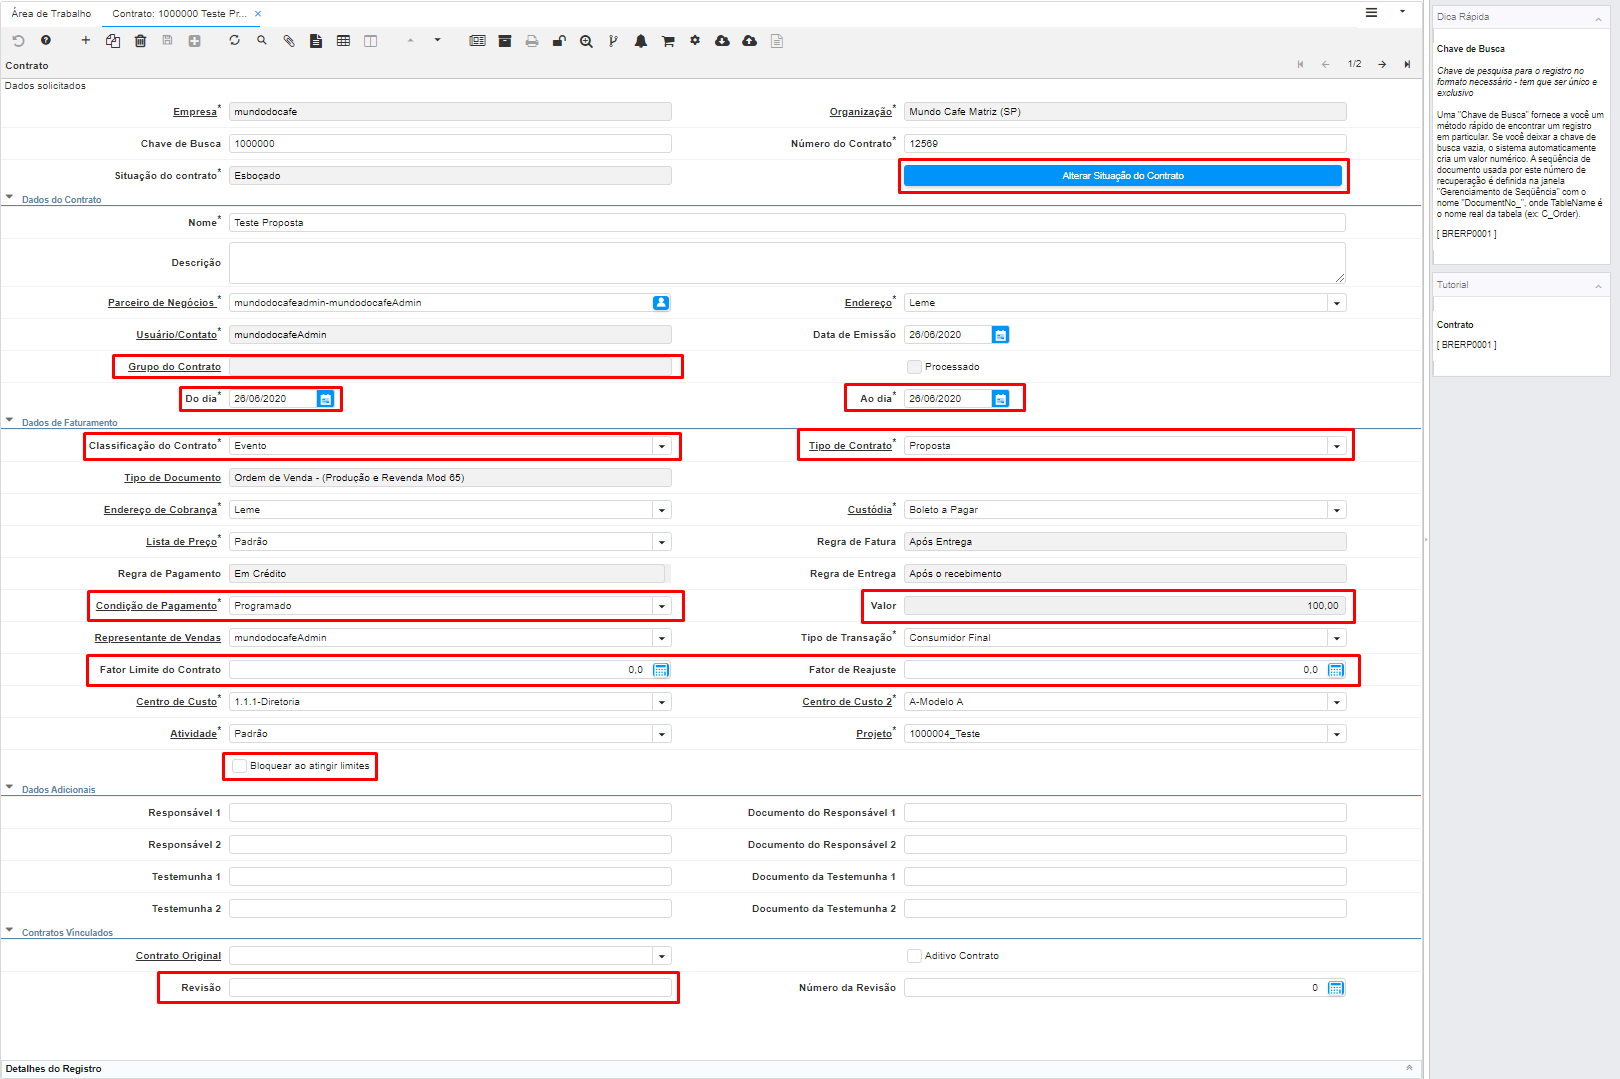
Task: Switch to grid view via table icon
Action: click(343, 41)
